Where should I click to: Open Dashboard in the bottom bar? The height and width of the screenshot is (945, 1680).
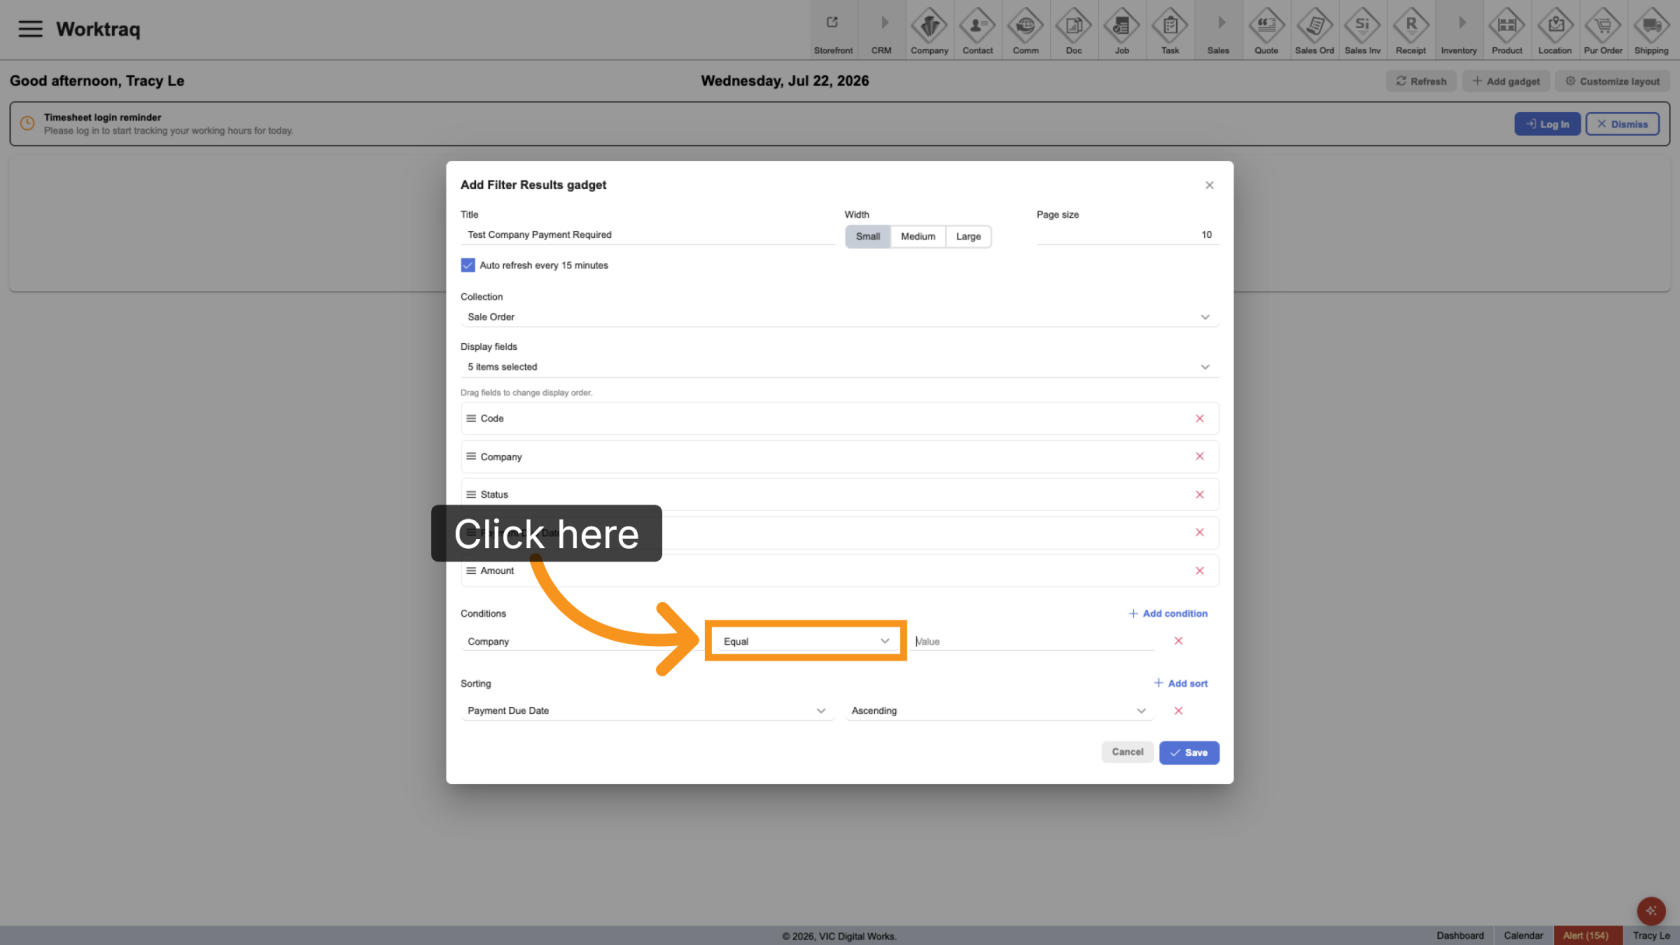(1460, 936)
